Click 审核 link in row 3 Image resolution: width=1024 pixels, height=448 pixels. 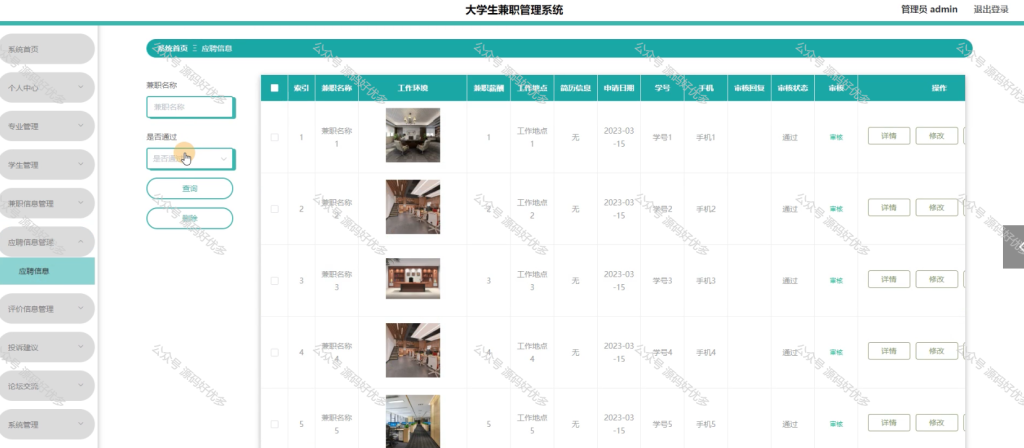836,281
